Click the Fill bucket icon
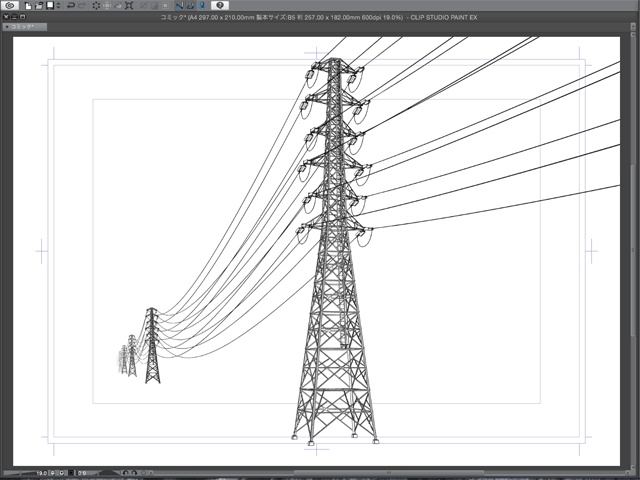This screenshot has width=640, height=480. click(x=118, y=6)
